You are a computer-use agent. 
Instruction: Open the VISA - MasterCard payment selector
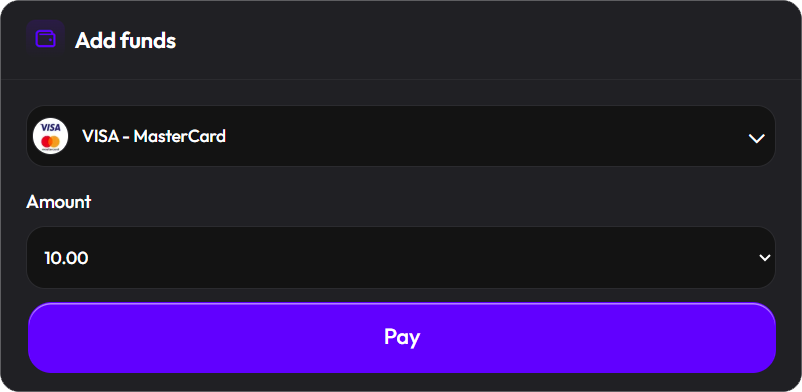pos(401,136)
